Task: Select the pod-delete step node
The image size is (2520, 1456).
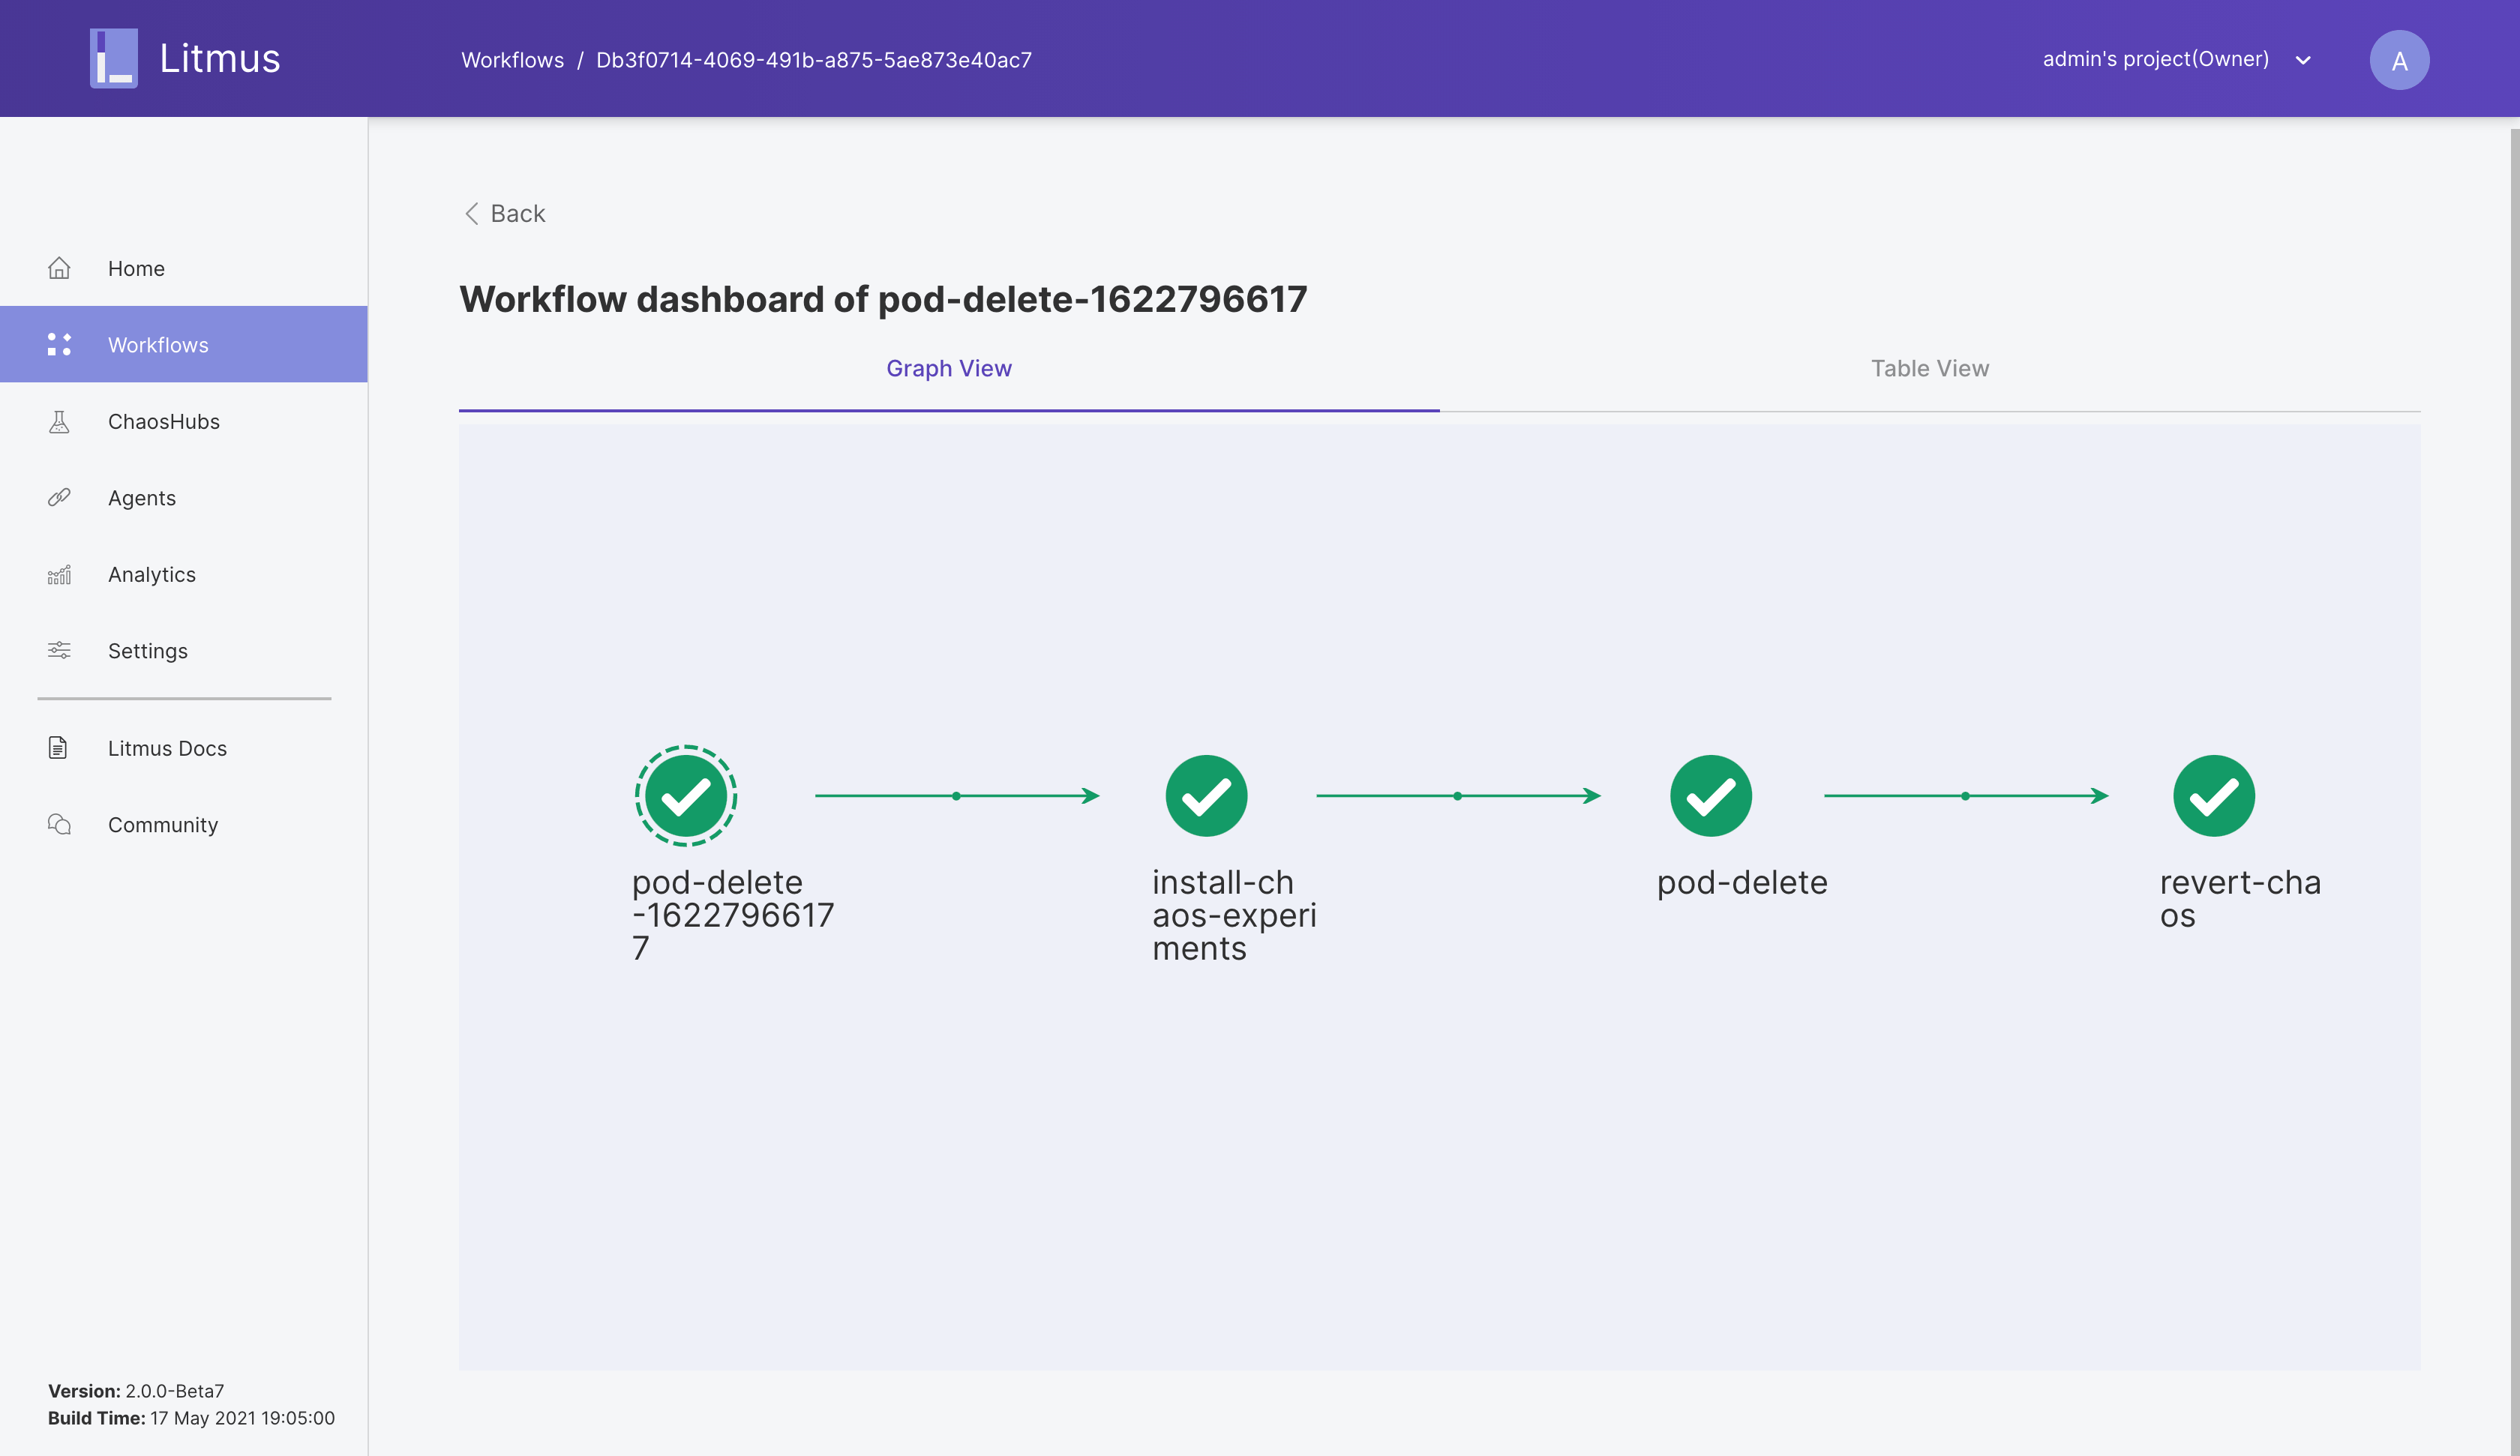Action: click(1710, 796)
